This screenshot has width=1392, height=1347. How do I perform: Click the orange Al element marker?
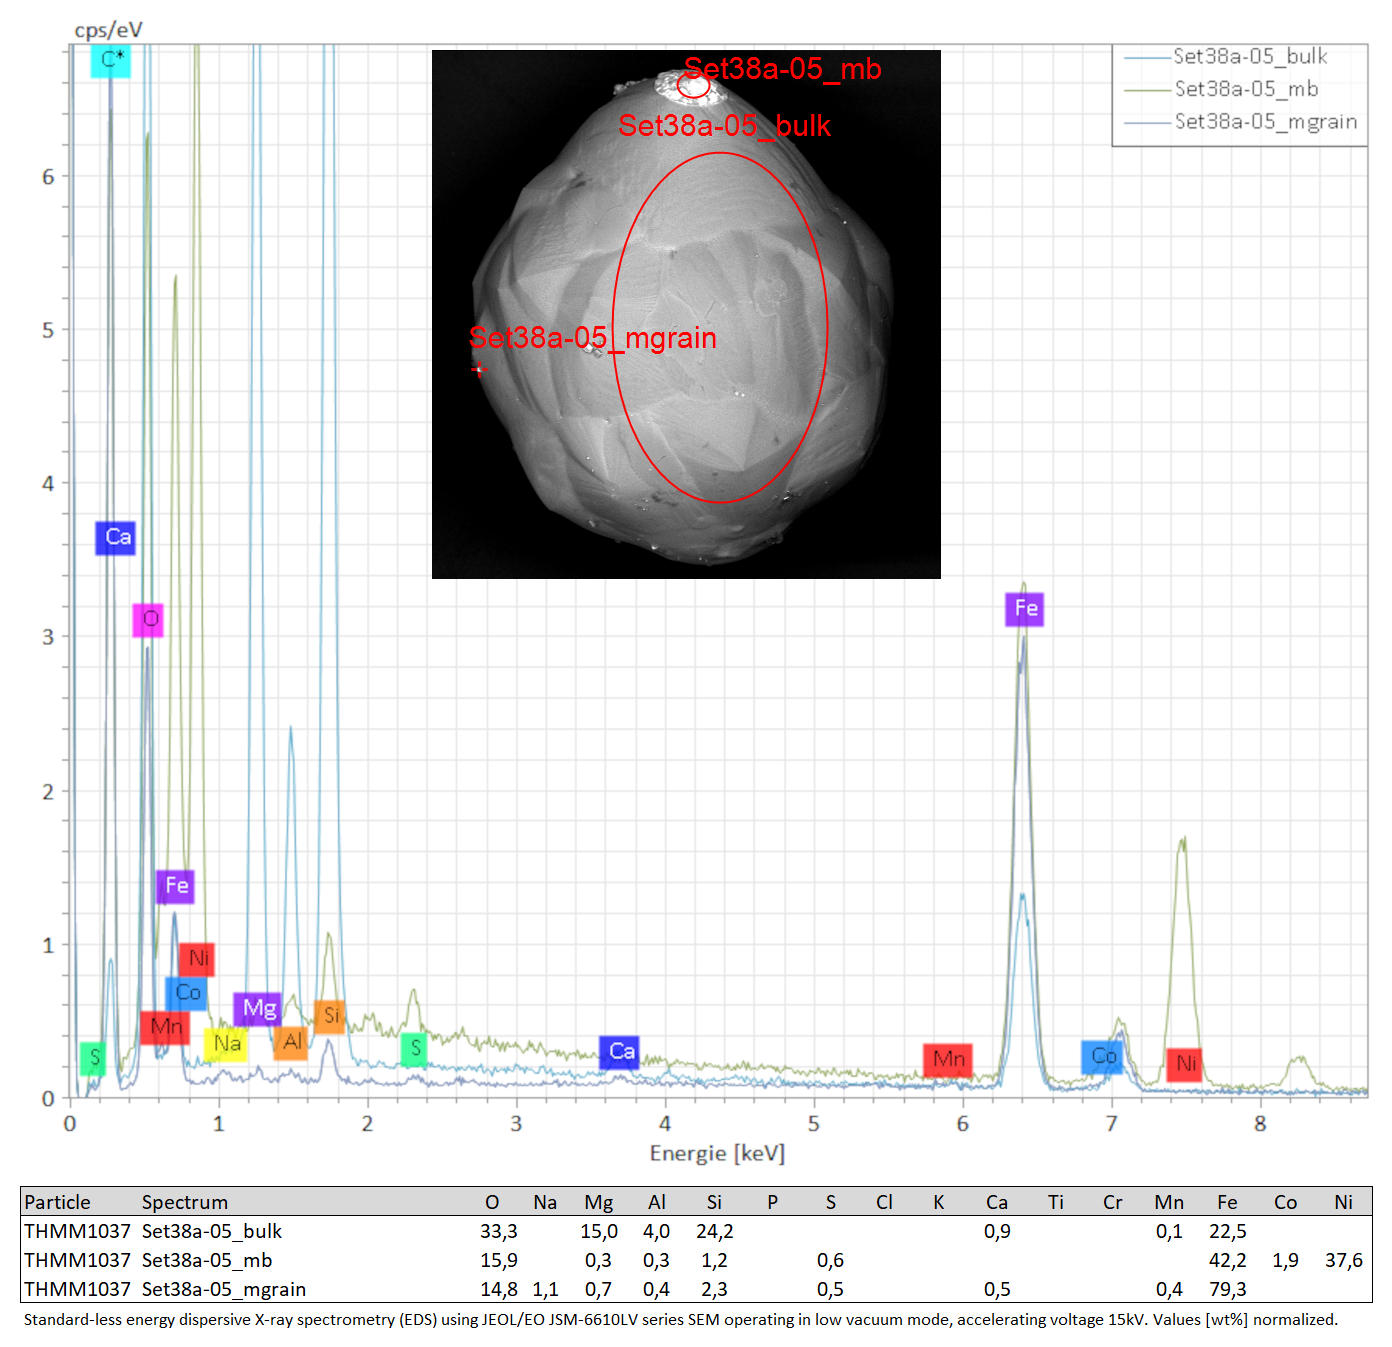[x=291, y=1042]
